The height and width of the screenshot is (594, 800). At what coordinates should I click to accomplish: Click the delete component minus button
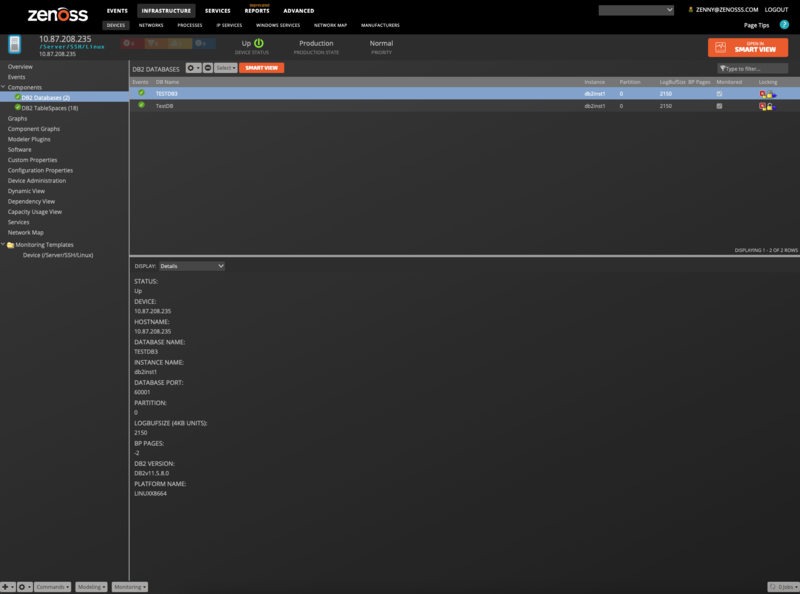(x=208, y=68)
